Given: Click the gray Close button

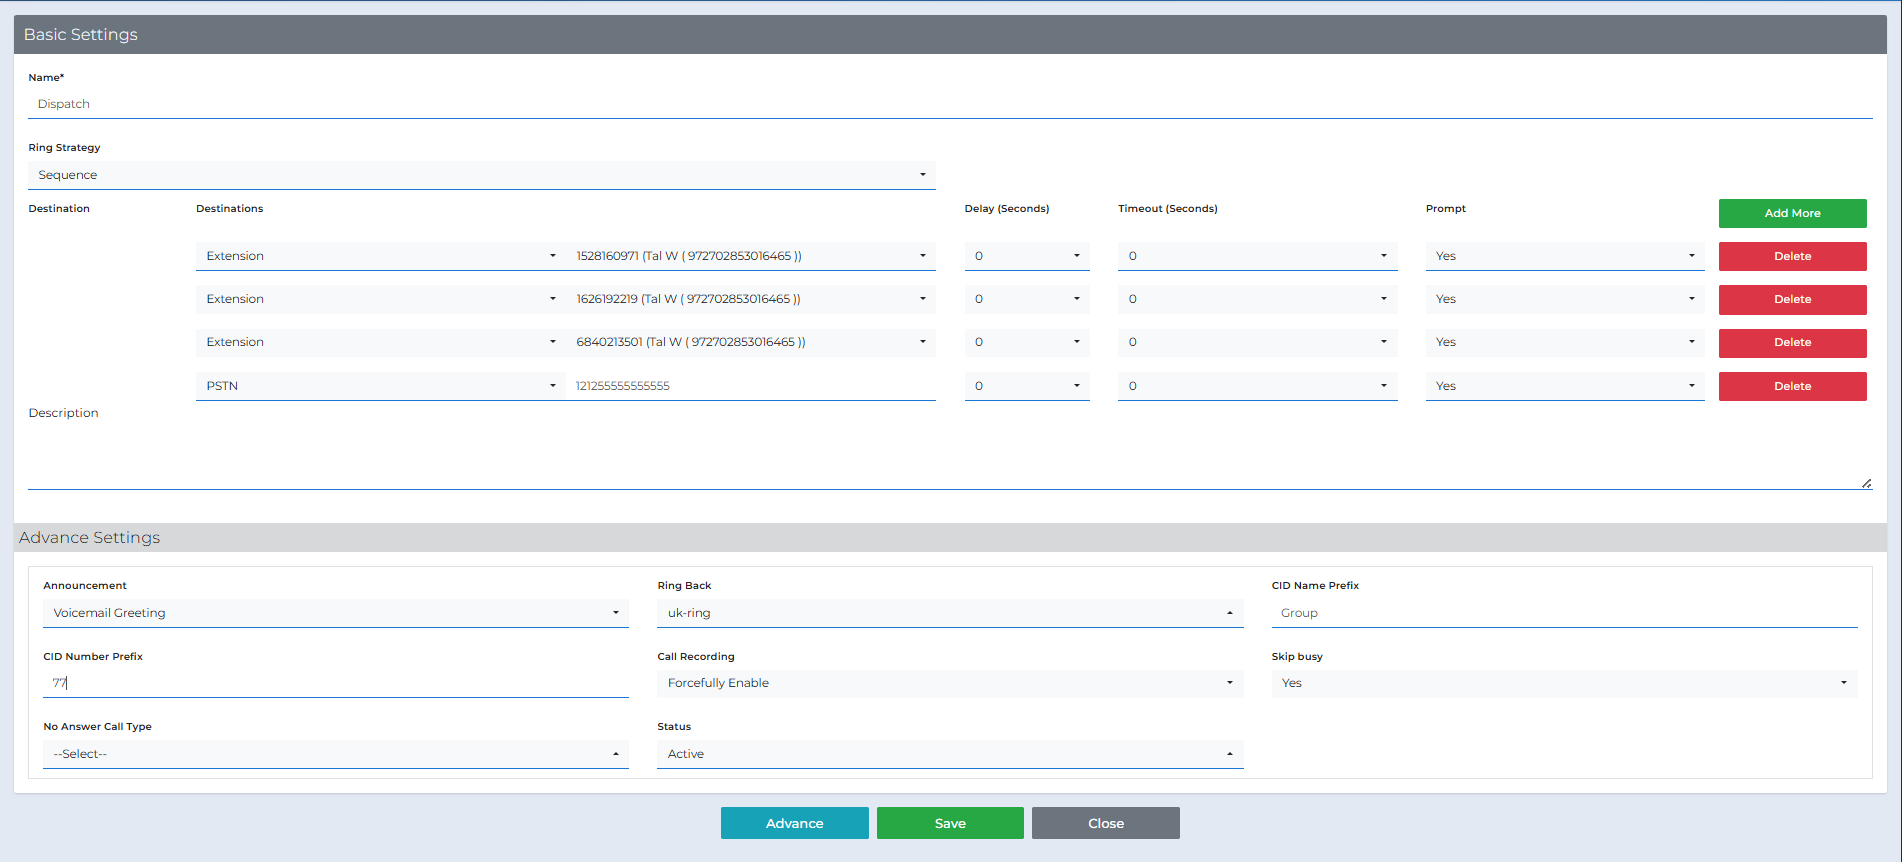Looking at the screenshot, I should [x=1105, y=823].
